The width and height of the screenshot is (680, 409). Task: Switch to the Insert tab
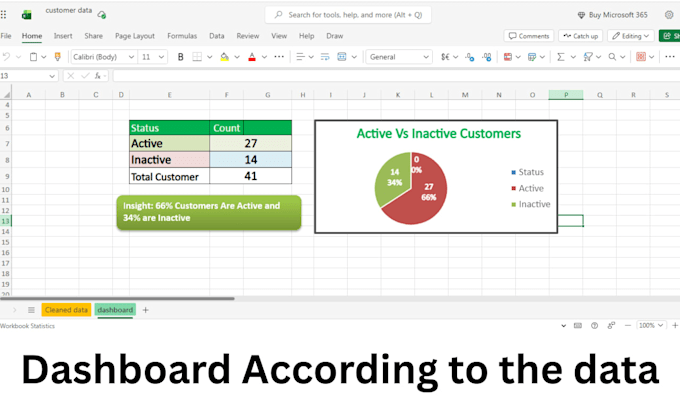[x=63, y=36]
